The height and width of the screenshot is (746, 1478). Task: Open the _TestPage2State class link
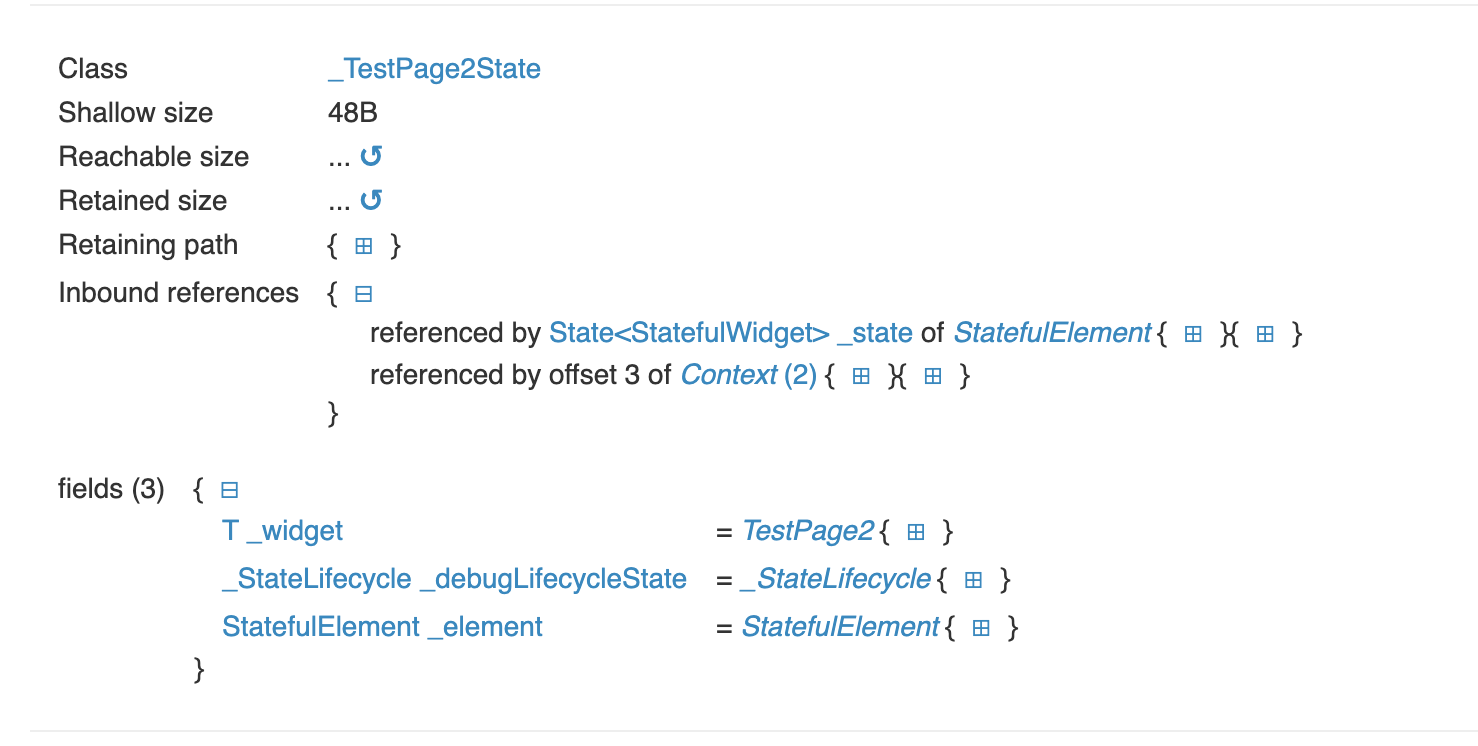click(x=435, y=68)
